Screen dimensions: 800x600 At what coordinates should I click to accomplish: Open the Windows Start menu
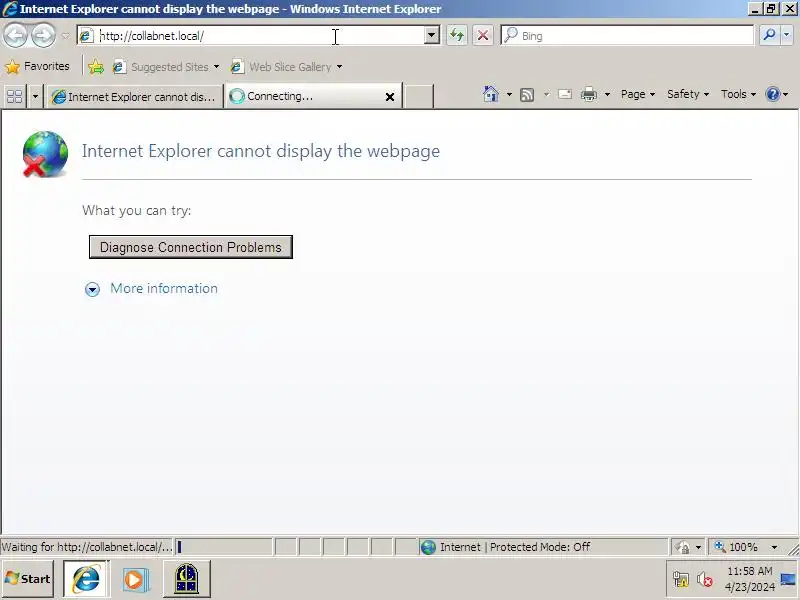[x=28, y=579]
